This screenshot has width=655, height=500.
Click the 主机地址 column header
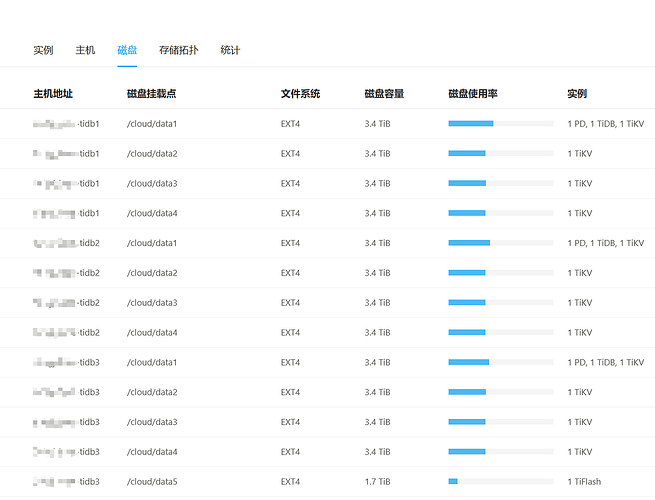(x=53, y=94)
